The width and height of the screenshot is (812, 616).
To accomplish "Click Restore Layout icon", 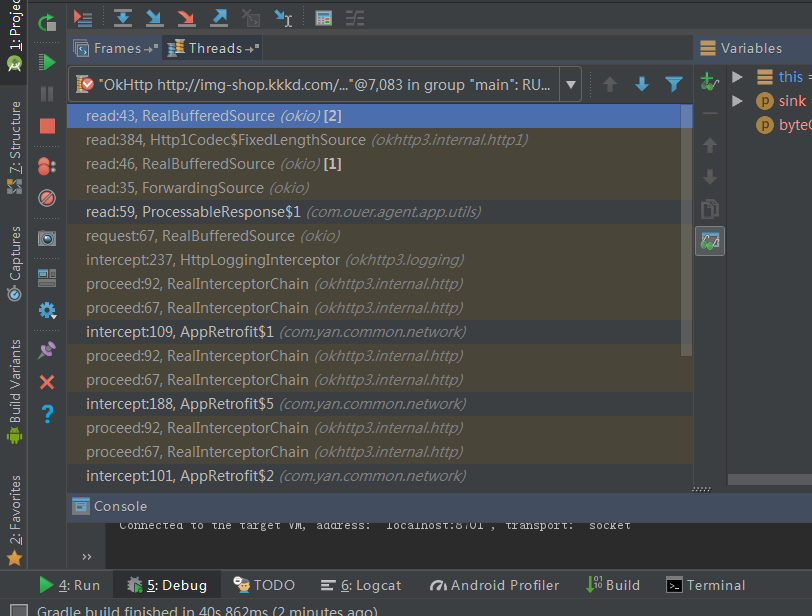I will point(47,278).
